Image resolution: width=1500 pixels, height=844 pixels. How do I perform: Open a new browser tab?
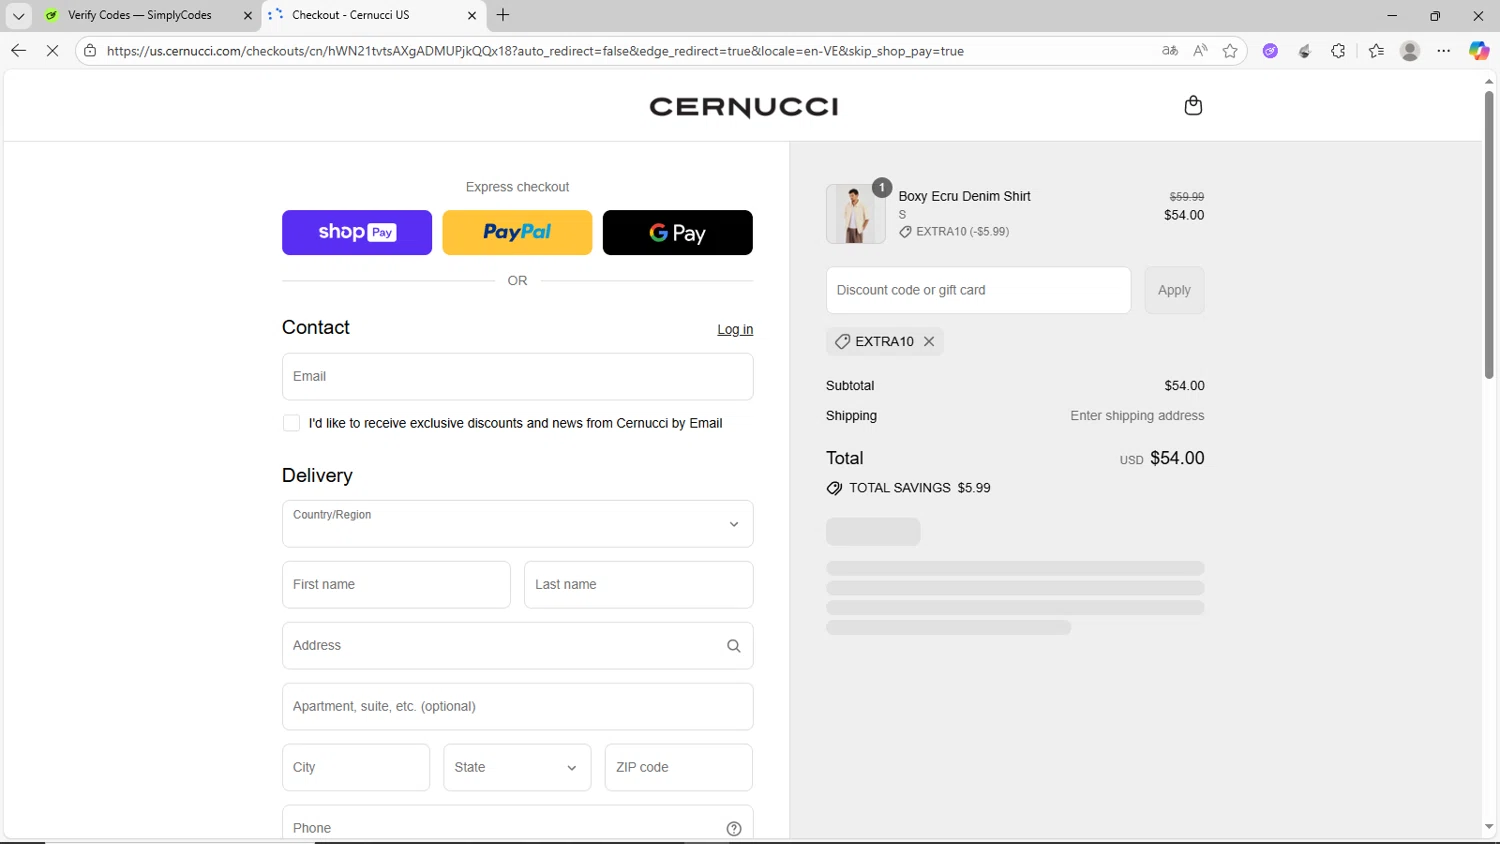[503, 15]
